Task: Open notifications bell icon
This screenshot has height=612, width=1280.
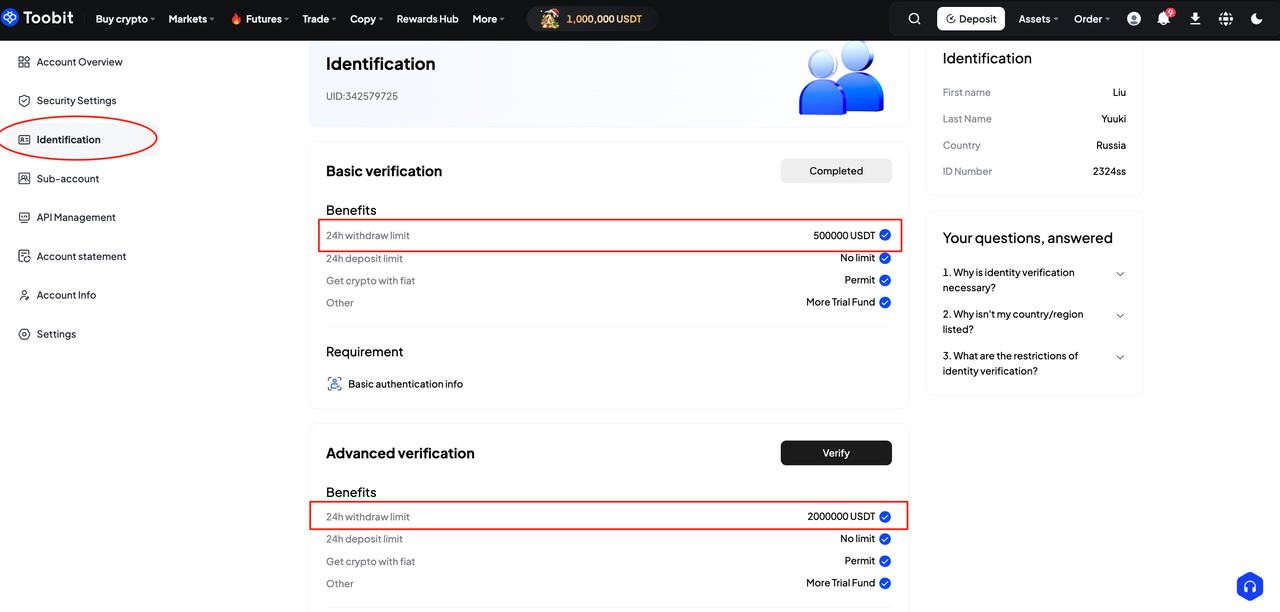Action: point(1164,19)
